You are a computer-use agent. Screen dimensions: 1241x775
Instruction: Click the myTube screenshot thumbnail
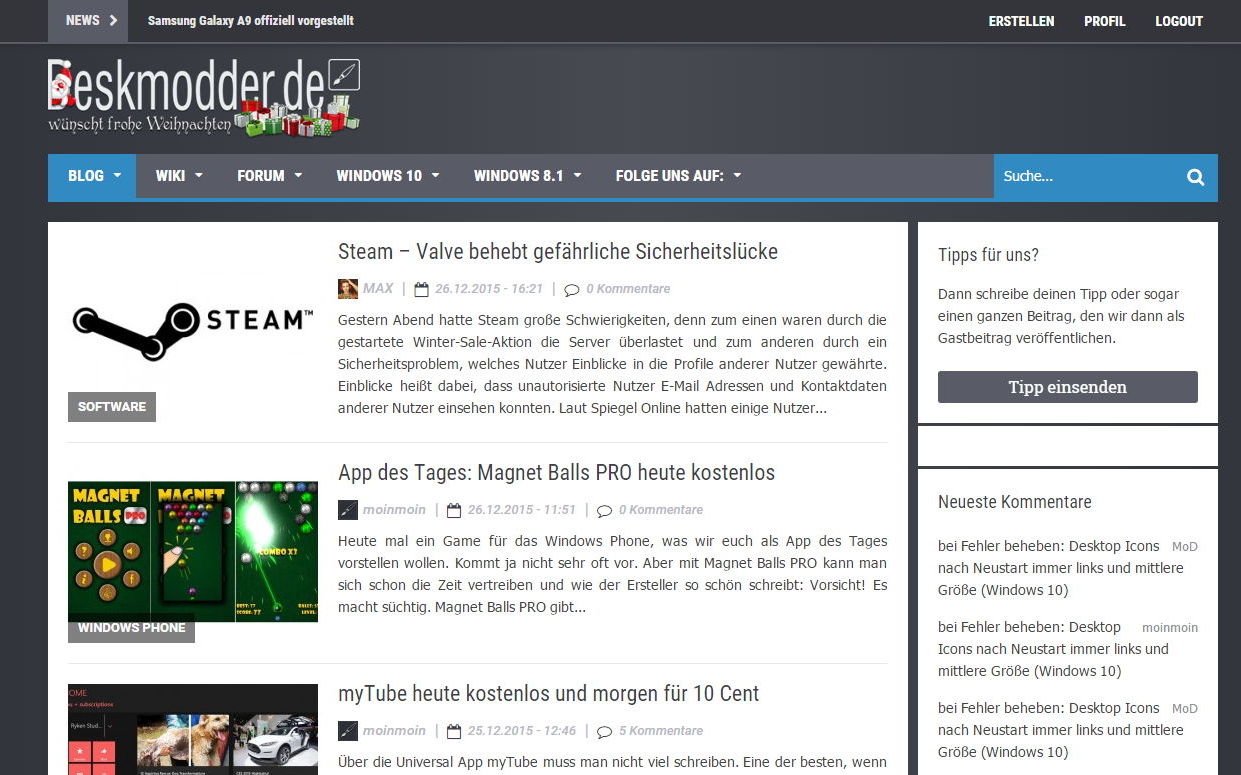[x=193, y=730]
